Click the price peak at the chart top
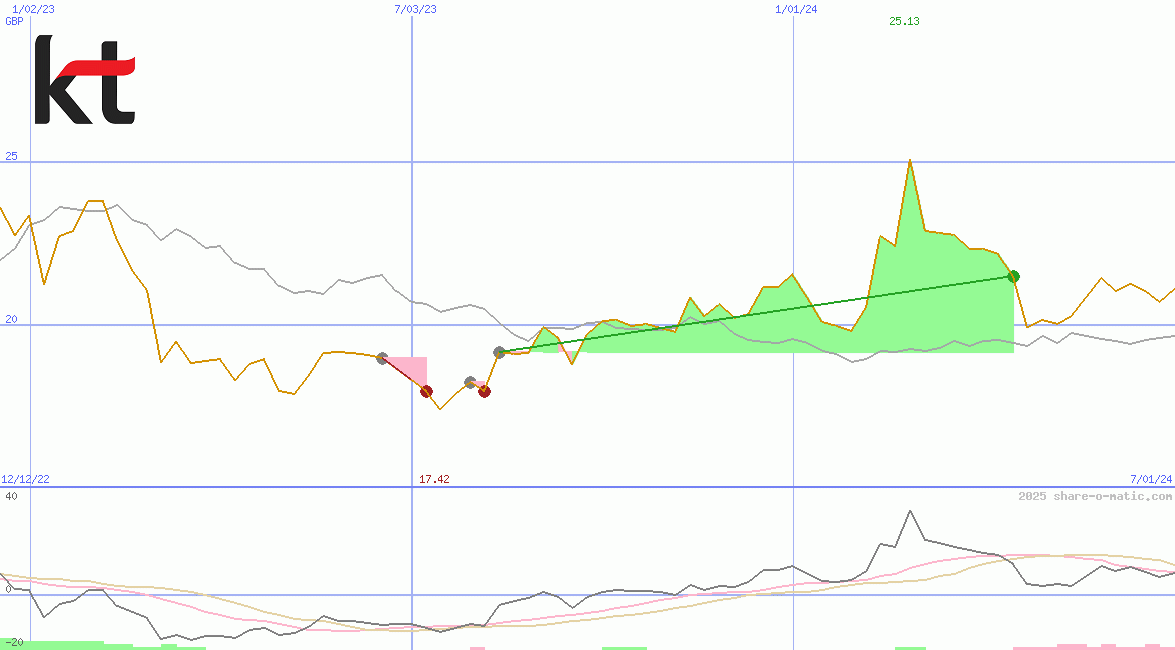1175x650 pixels. click(x=909, y=160)
